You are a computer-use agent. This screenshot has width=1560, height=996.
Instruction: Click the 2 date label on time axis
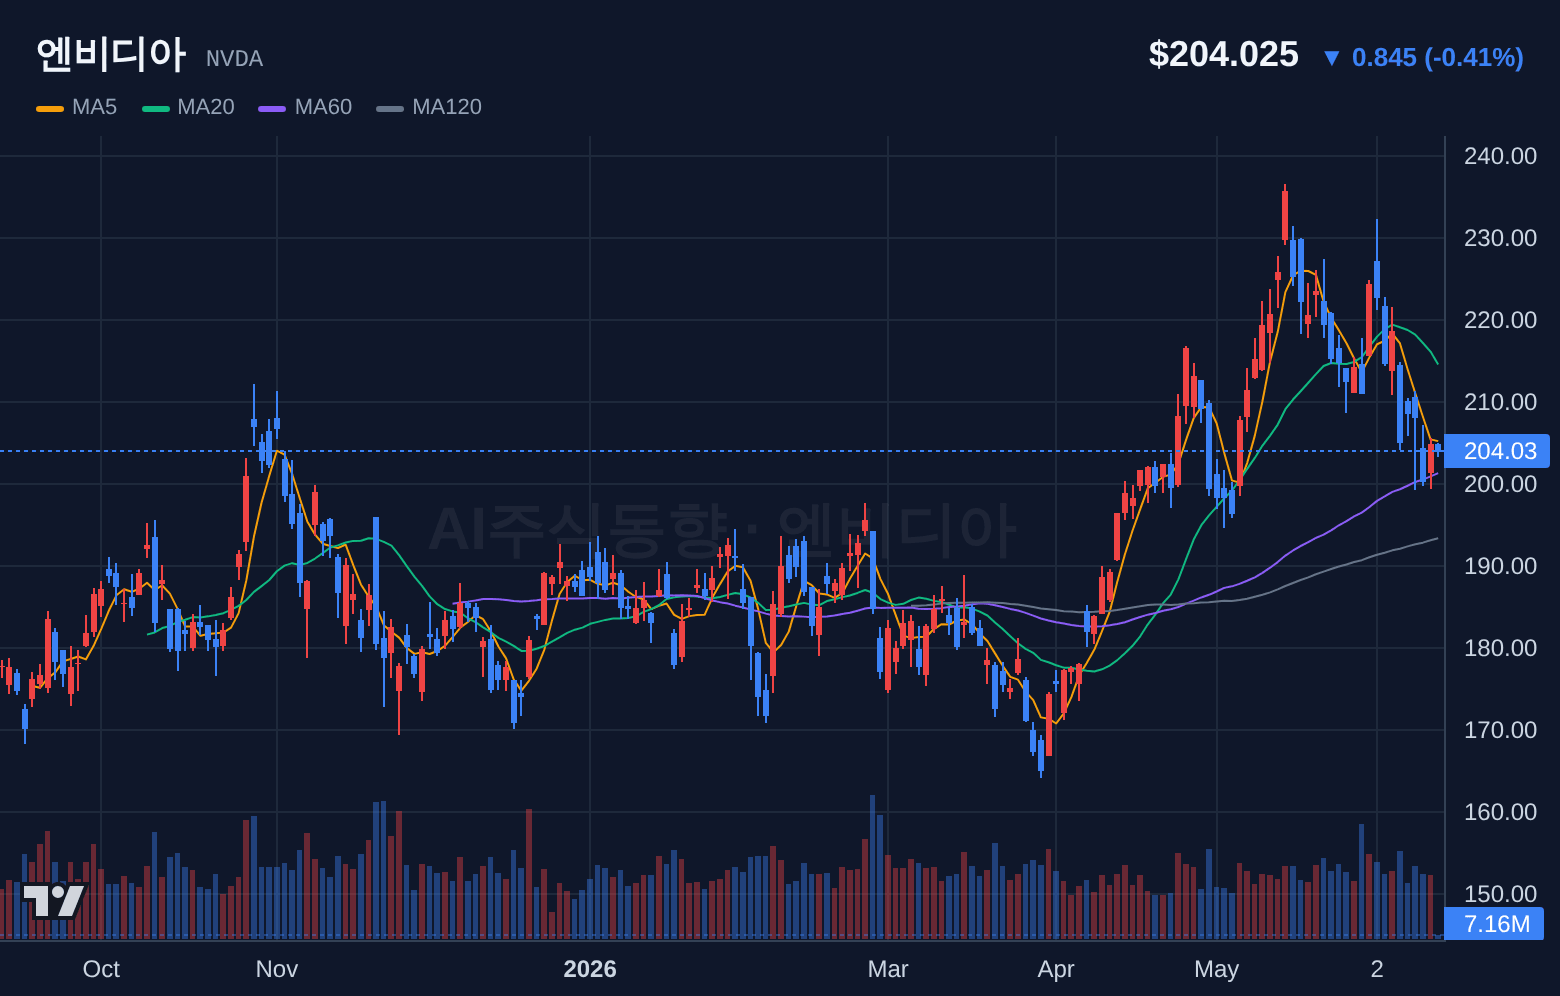[x=1377, y=969]
